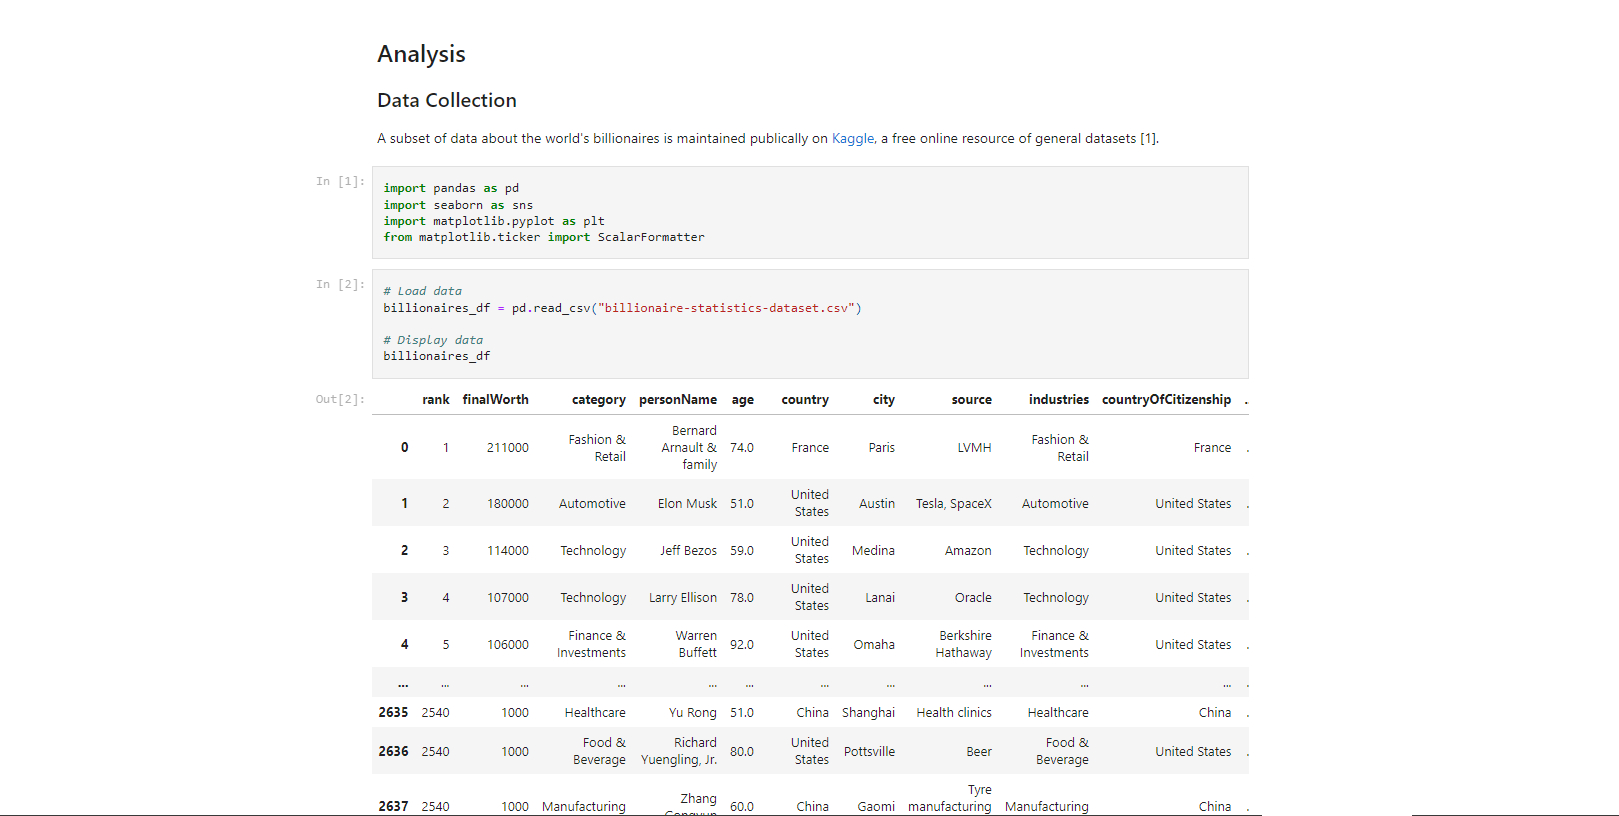Click the 'source' column header
Image resolution: width=1619 pixels, height=816 pixels.
coord(972,400)
